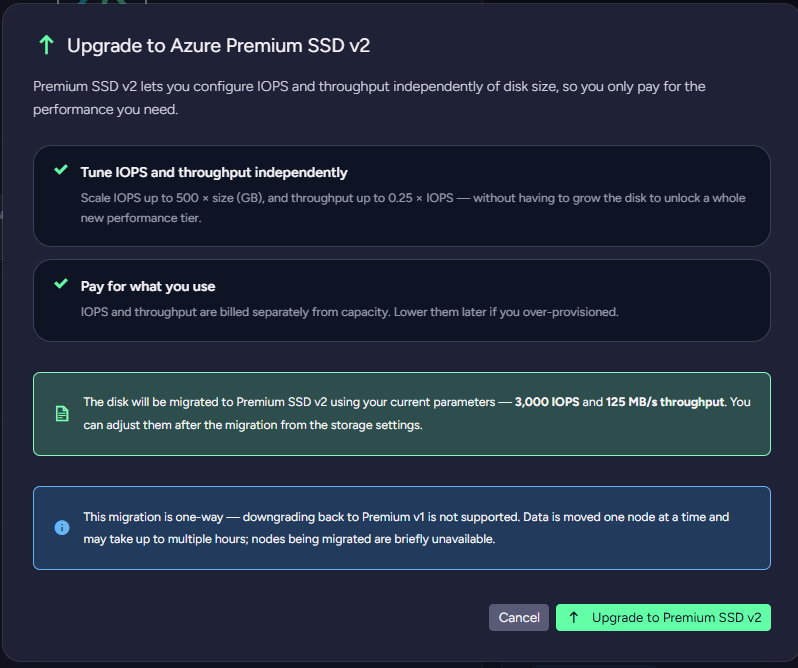
Task: Click the intro paragraph about Premium SSD v2
Action: pos(369,98)
